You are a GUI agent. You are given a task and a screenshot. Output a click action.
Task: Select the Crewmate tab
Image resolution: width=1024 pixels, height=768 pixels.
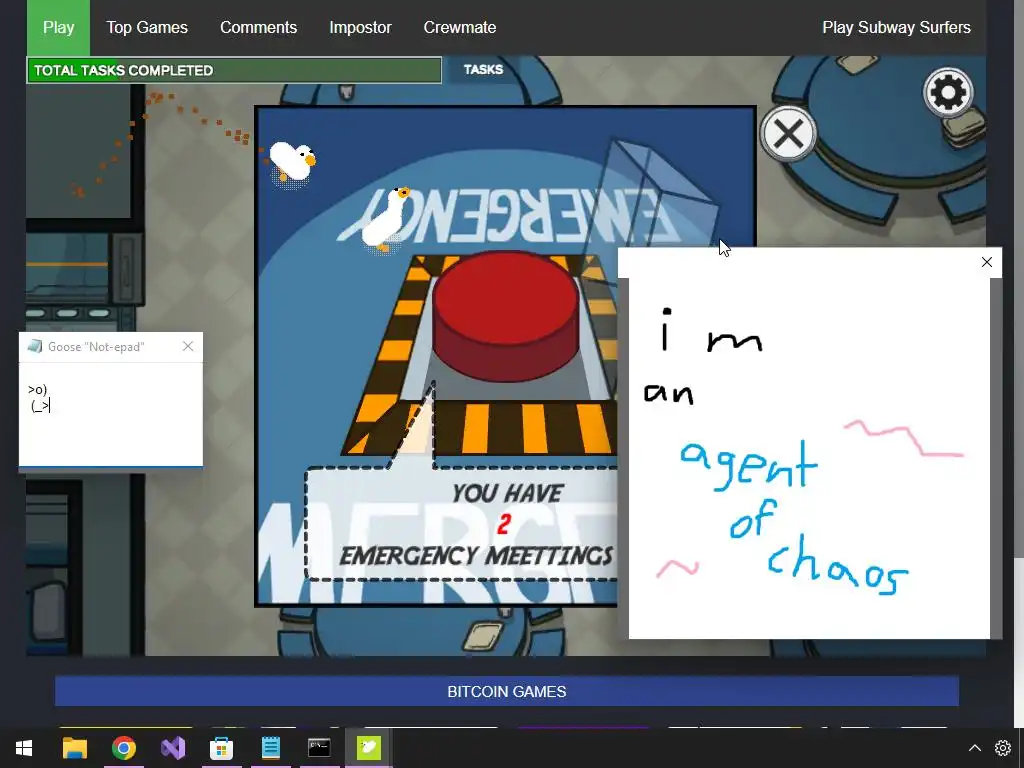(460, 27)
